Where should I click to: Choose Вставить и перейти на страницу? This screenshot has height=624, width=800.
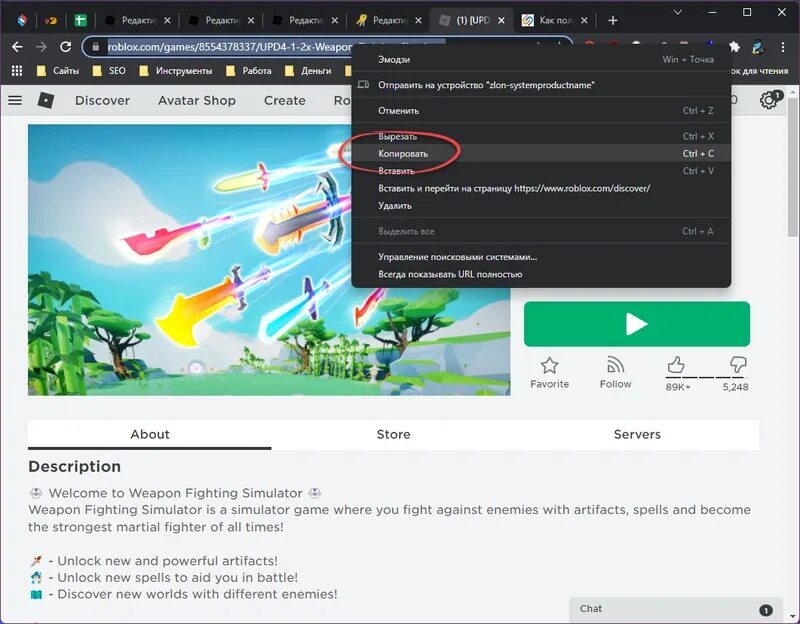pyautogui.click(x=541, y=188)
